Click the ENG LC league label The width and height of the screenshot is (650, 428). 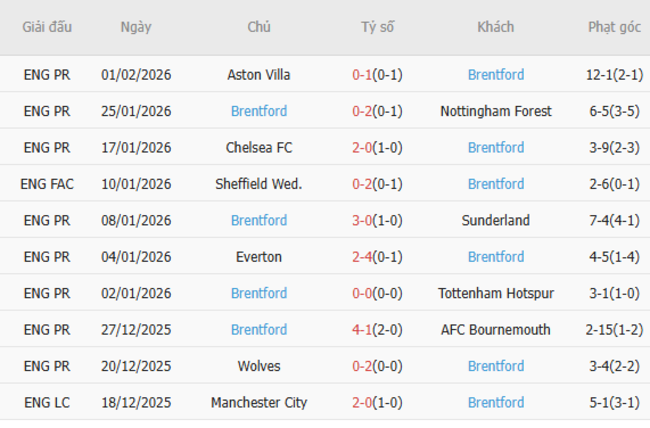coord(47,403)
